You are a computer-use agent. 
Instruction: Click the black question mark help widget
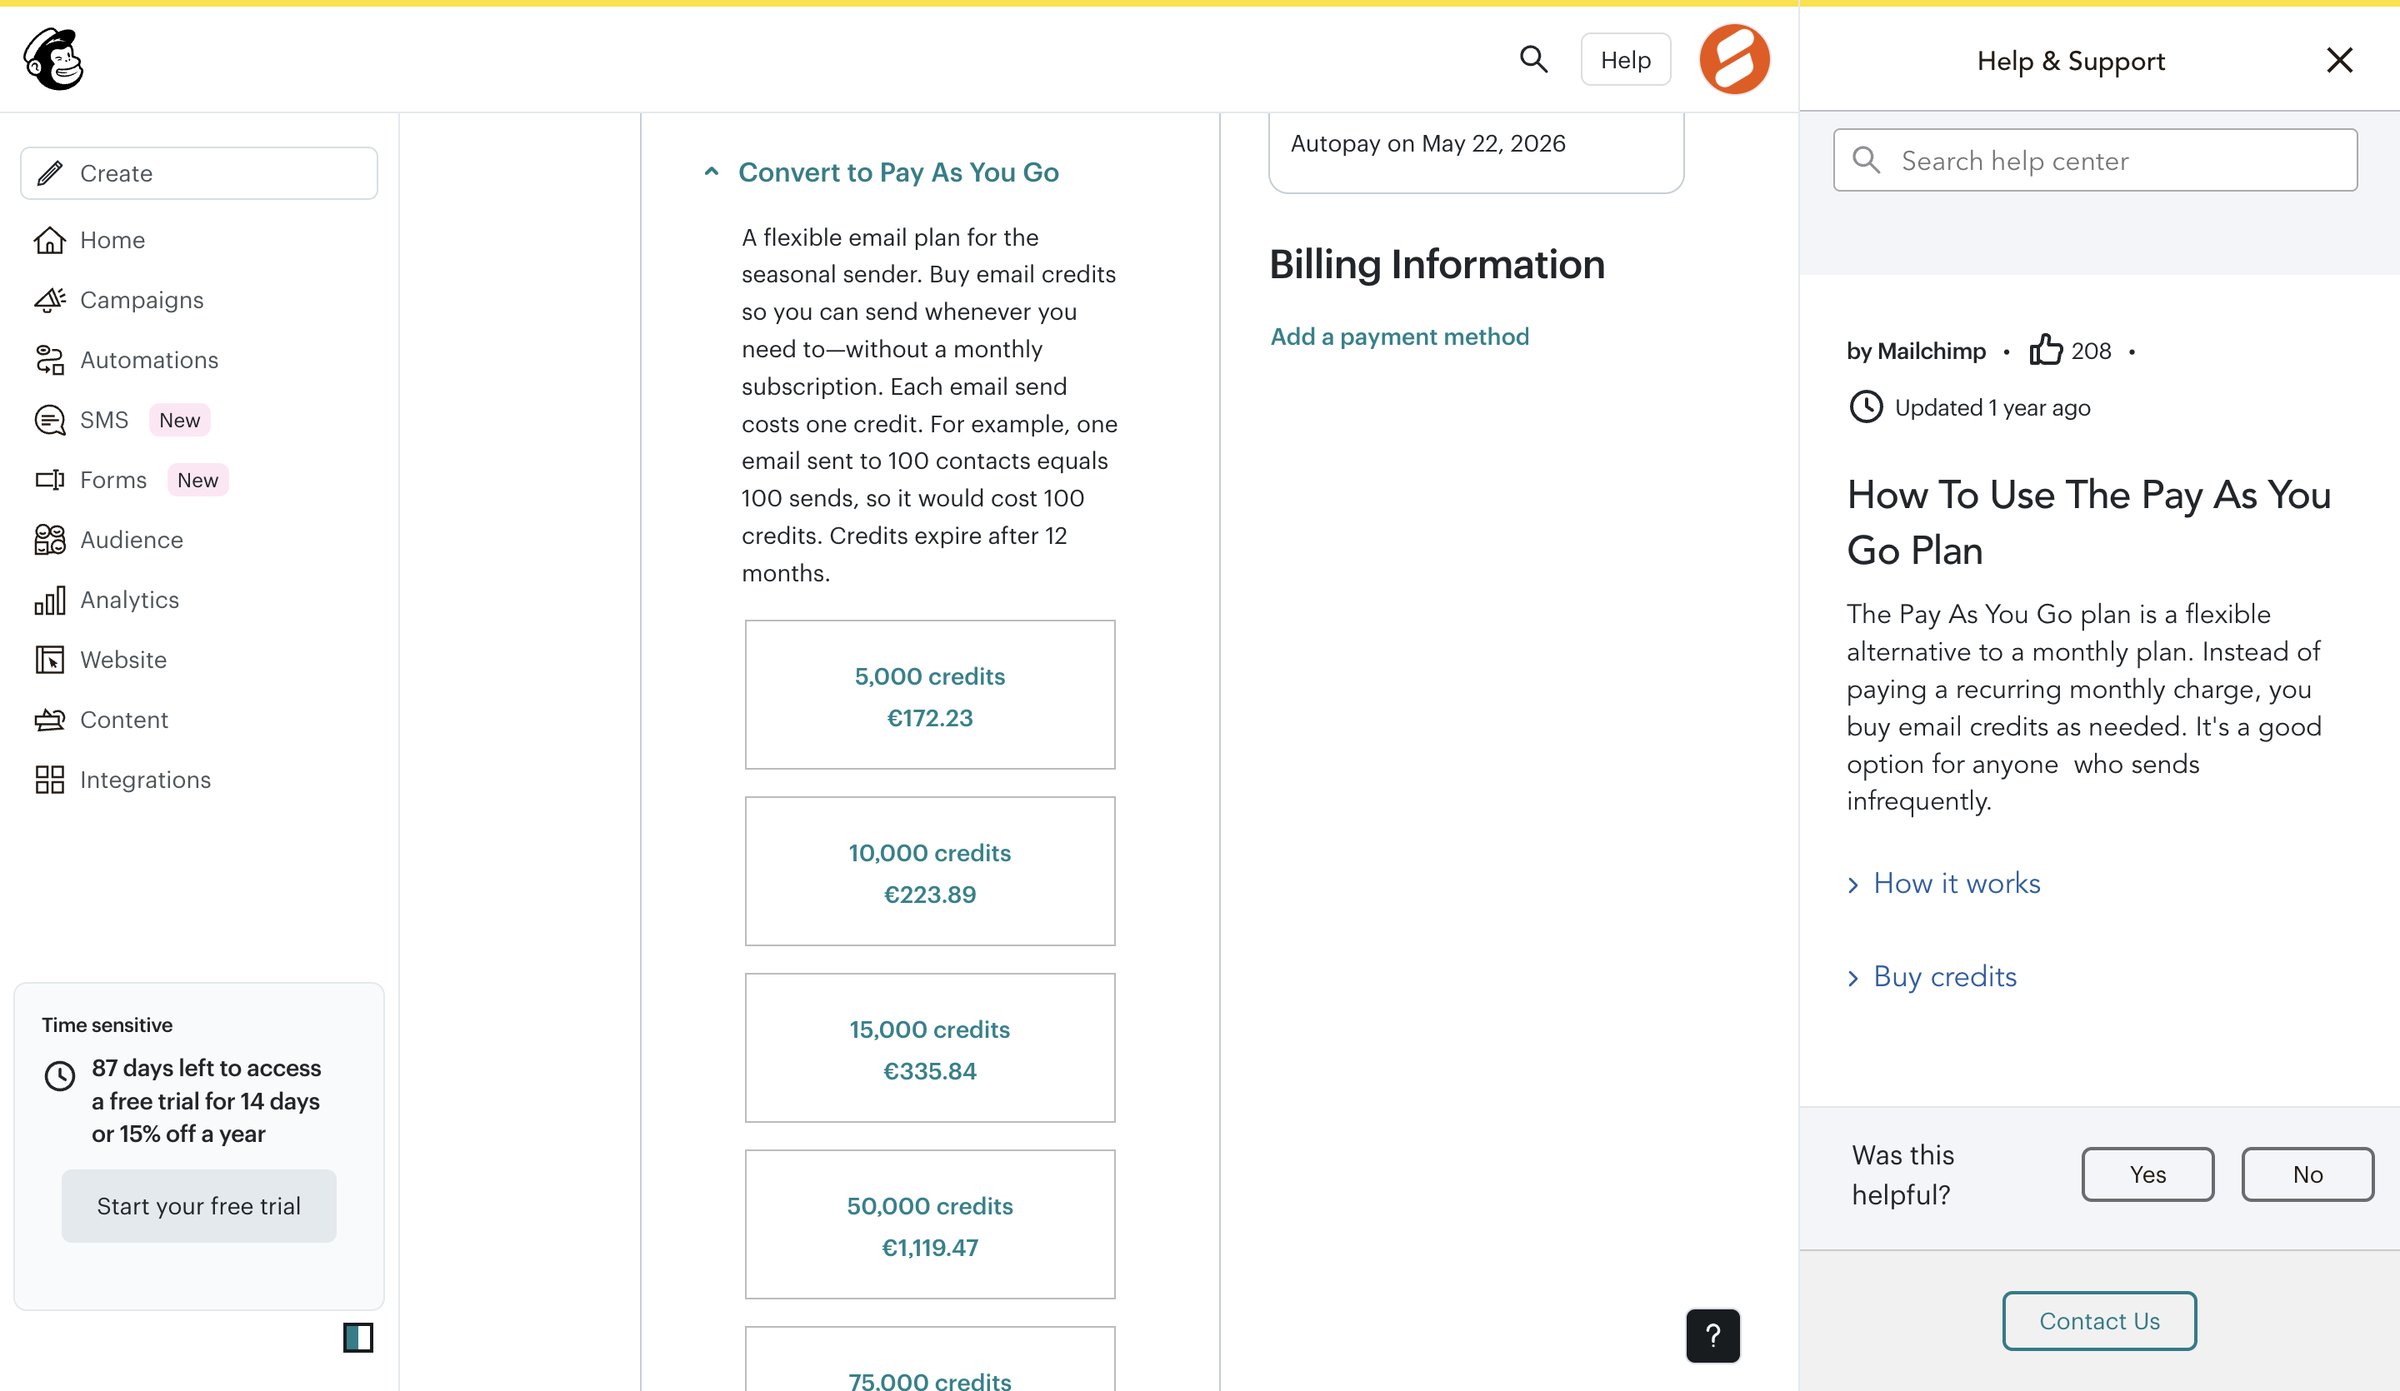click(x=1713, y=1335)
